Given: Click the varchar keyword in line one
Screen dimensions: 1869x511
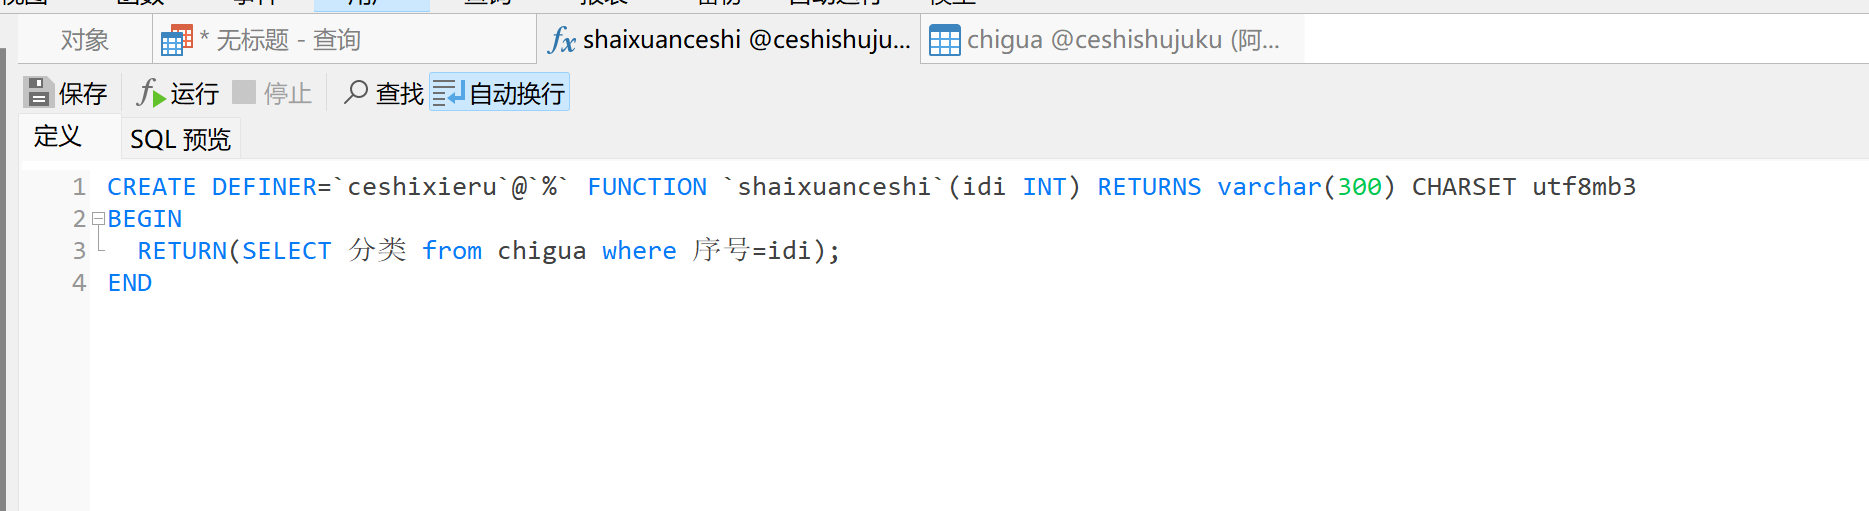Looking at the screenshot, I should coord(1269,187).
